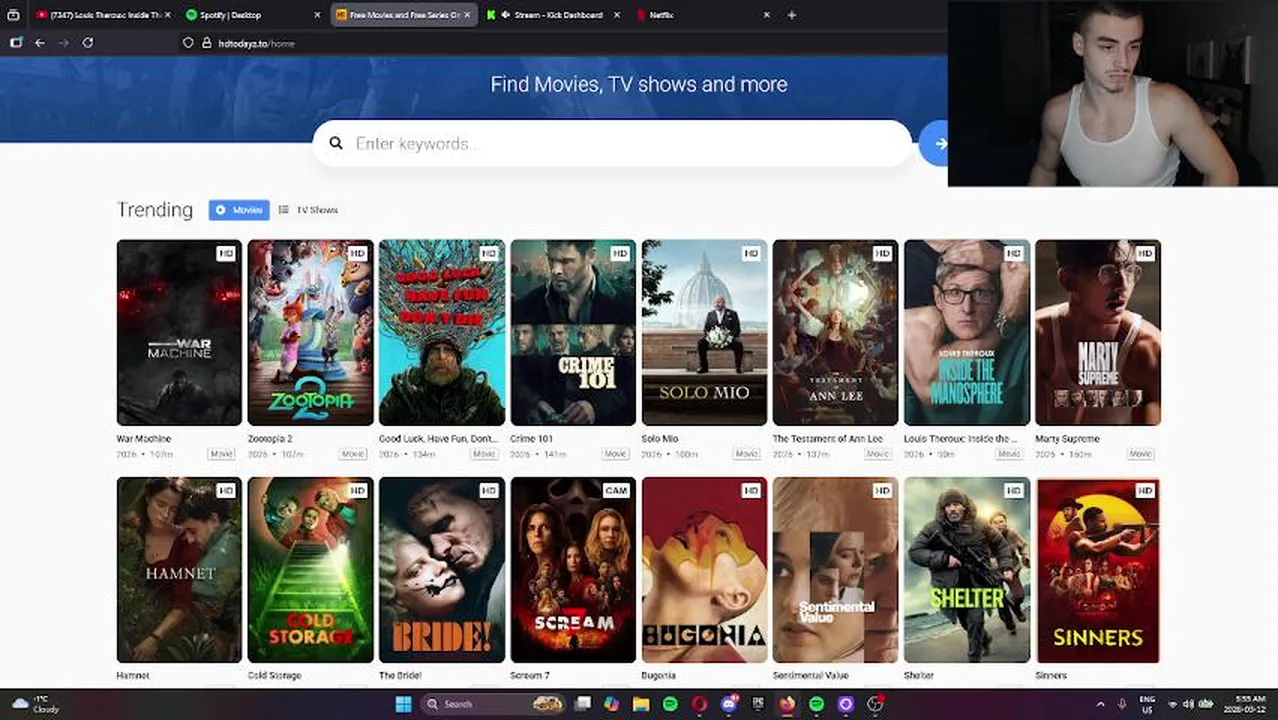Open the Opera browser taskbar icon
Viewport: 1278px width, 720px height.
[x=699, y=704]
